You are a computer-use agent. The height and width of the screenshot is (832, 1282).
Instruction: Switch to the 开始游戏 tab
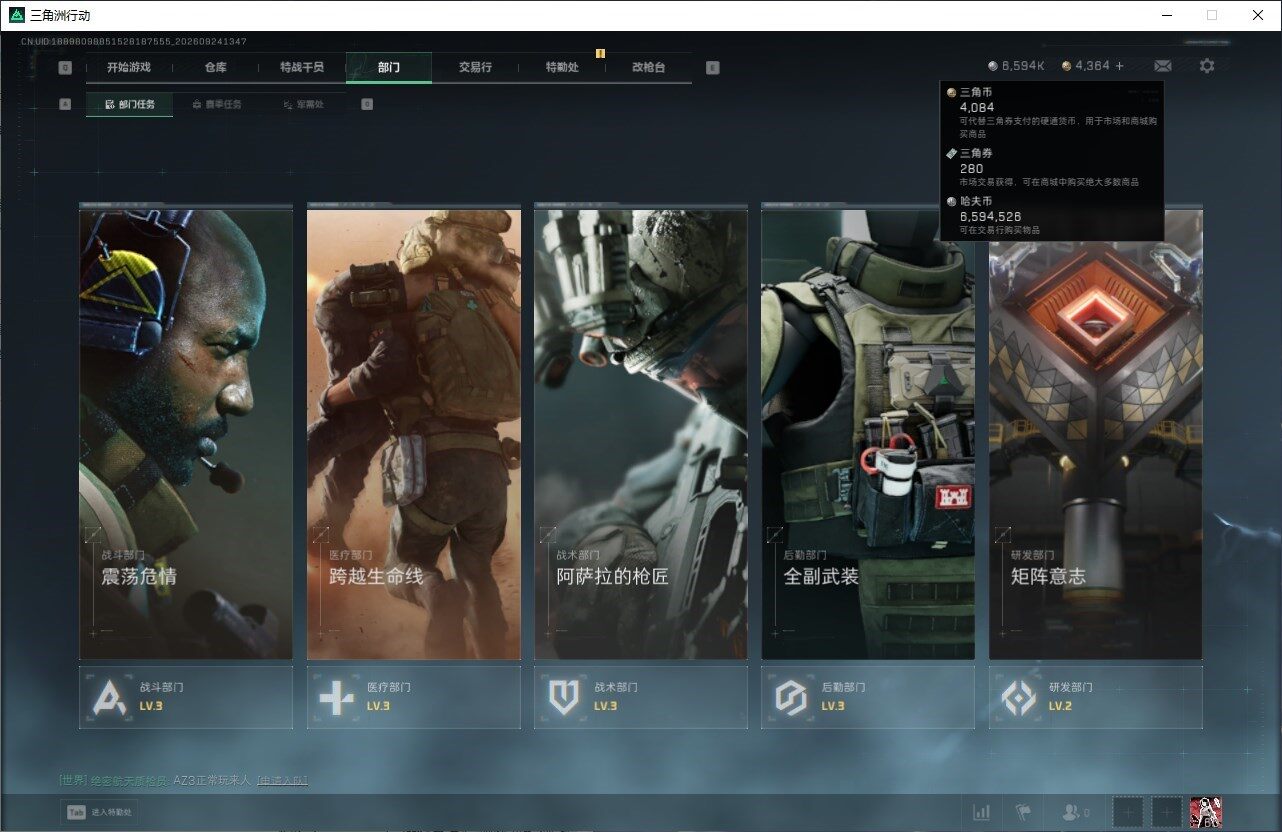click(129, 68)
